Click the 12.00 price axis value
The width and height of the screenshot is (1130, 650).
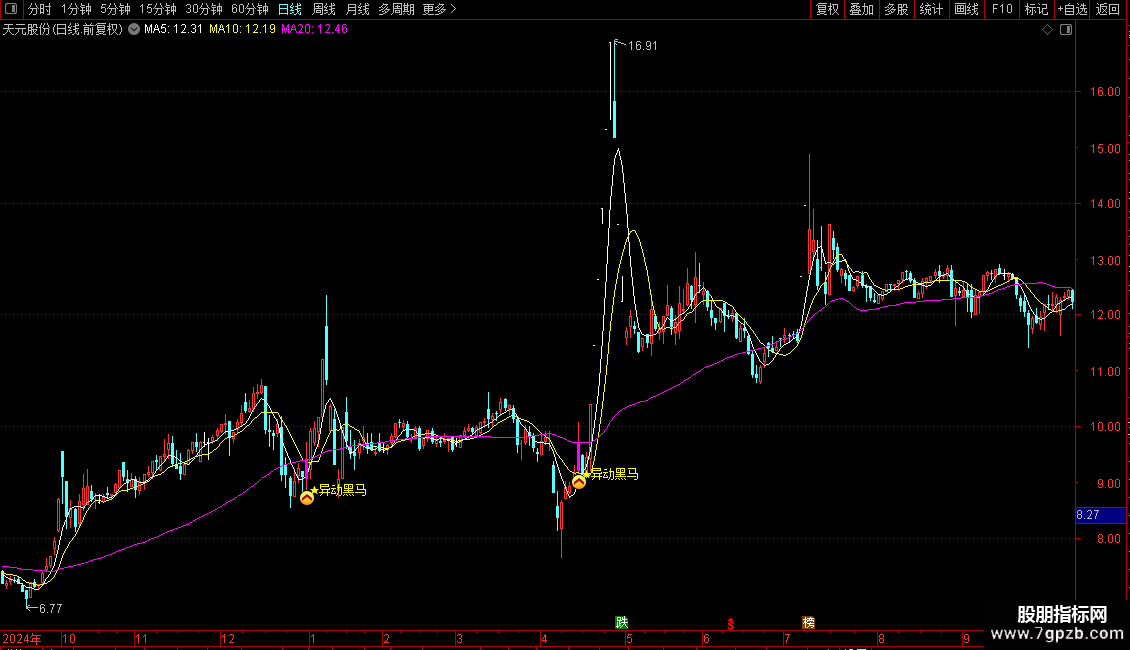click(1105, 315)
